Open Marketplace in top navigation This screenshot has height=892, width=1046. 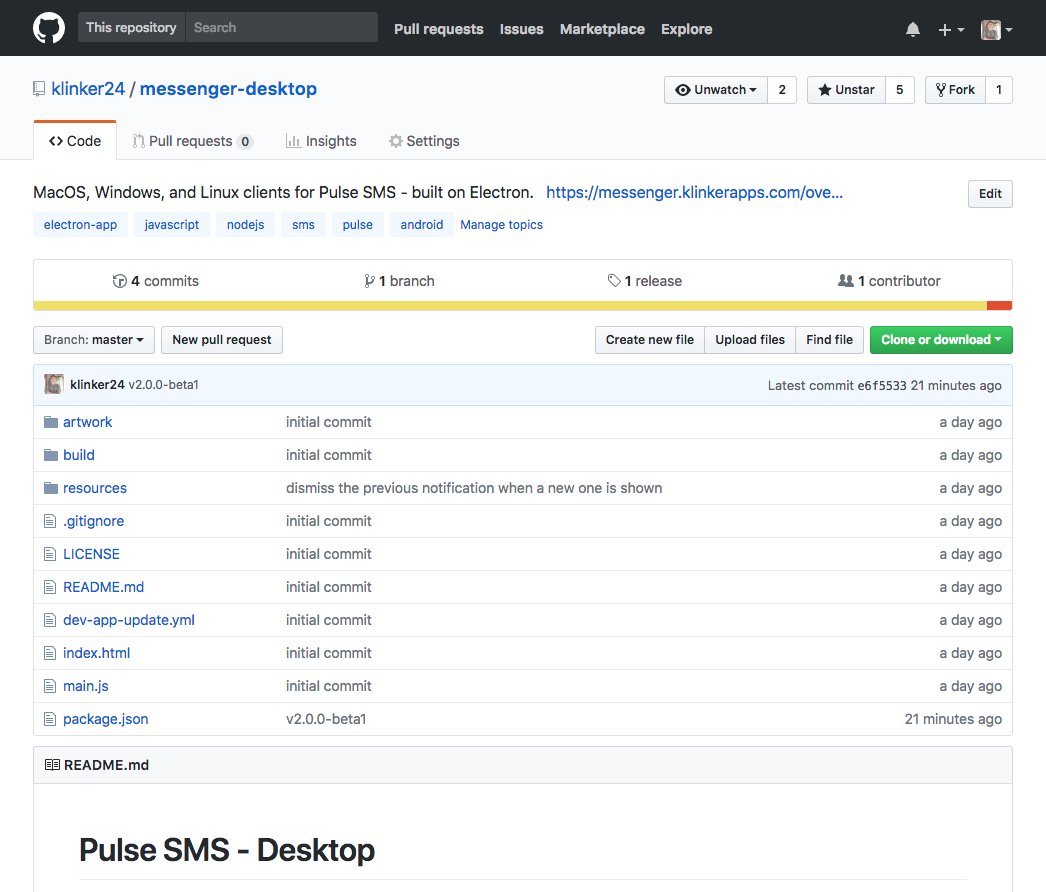pos(602,29)
